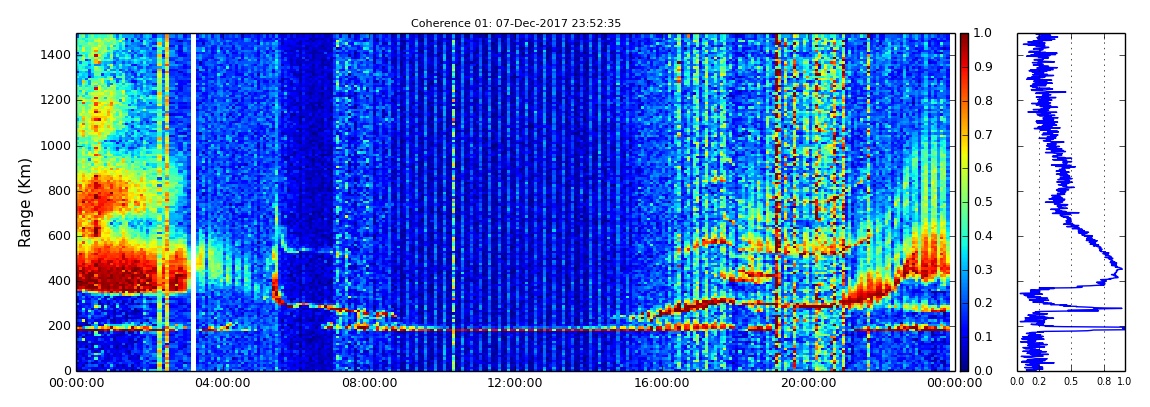
Task: Click the colorbar 0.7 tick label
Action: (x=981, y=135)
